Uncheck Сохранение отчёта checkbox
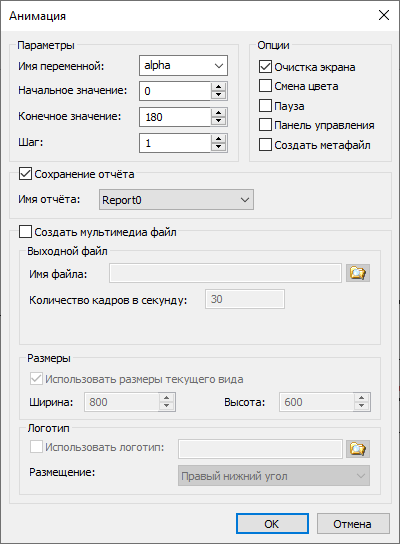 pos(25,174)
